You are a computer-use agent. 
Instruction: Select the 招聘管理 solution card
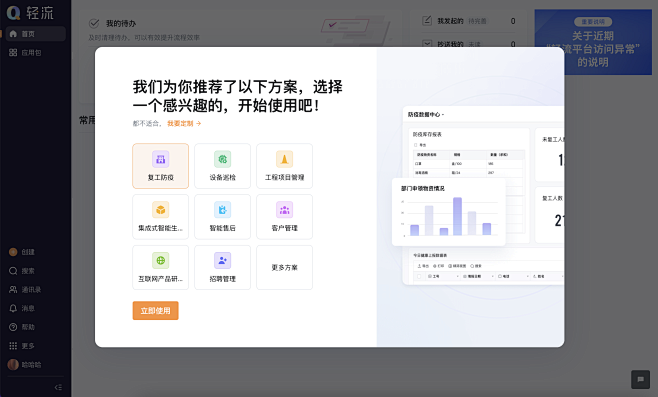(222, 267)
